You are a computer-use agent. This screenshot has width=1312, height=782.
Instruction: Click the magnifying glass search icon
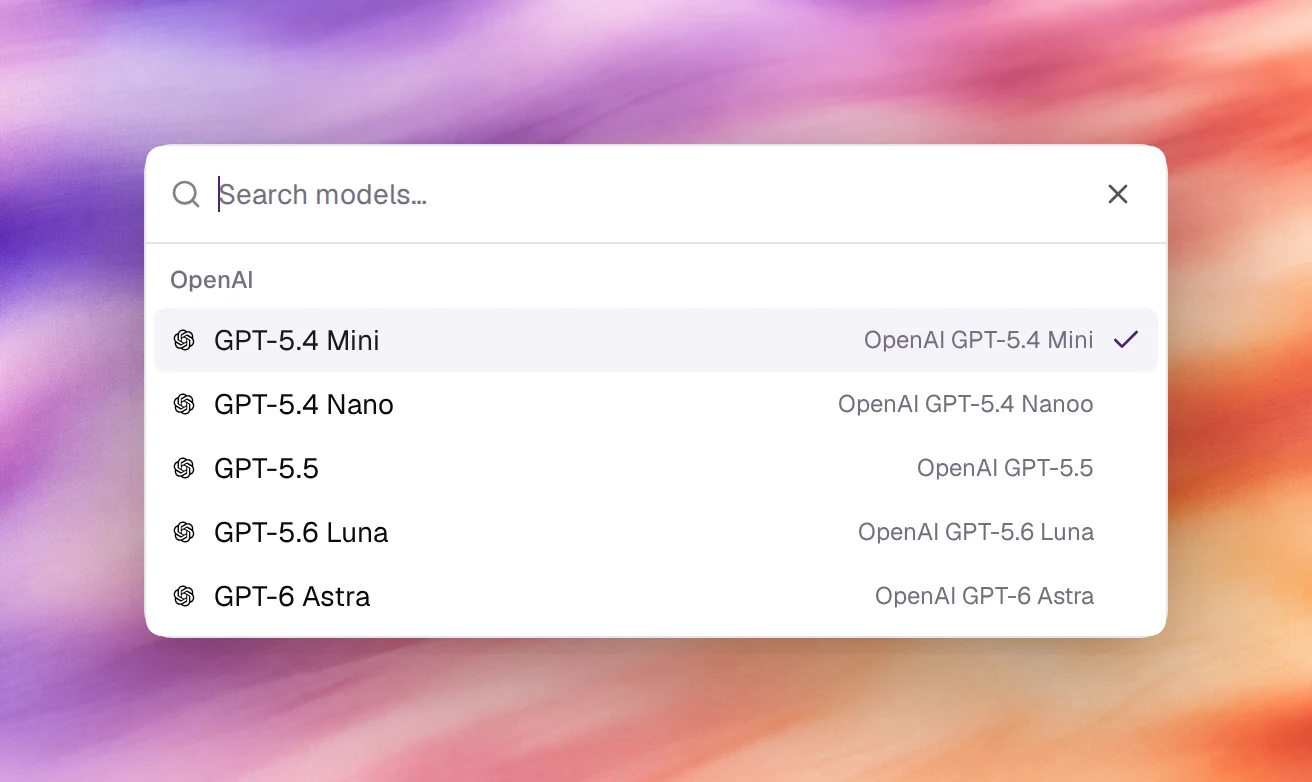[186, 194]
